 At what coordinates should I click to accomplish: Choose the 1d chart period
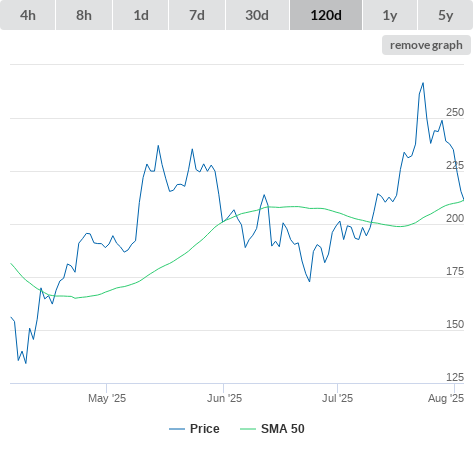tap(141, 15)
